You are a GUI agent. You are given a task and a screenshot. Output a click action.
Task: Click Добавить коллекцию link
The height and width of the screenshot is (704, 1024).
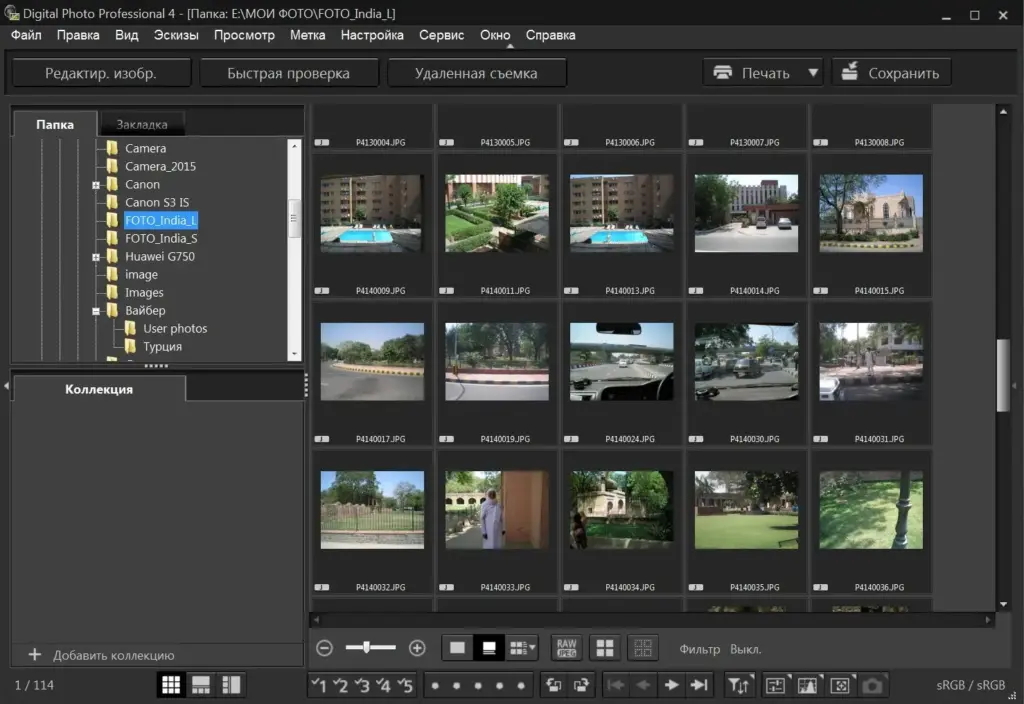click(114, 655)
